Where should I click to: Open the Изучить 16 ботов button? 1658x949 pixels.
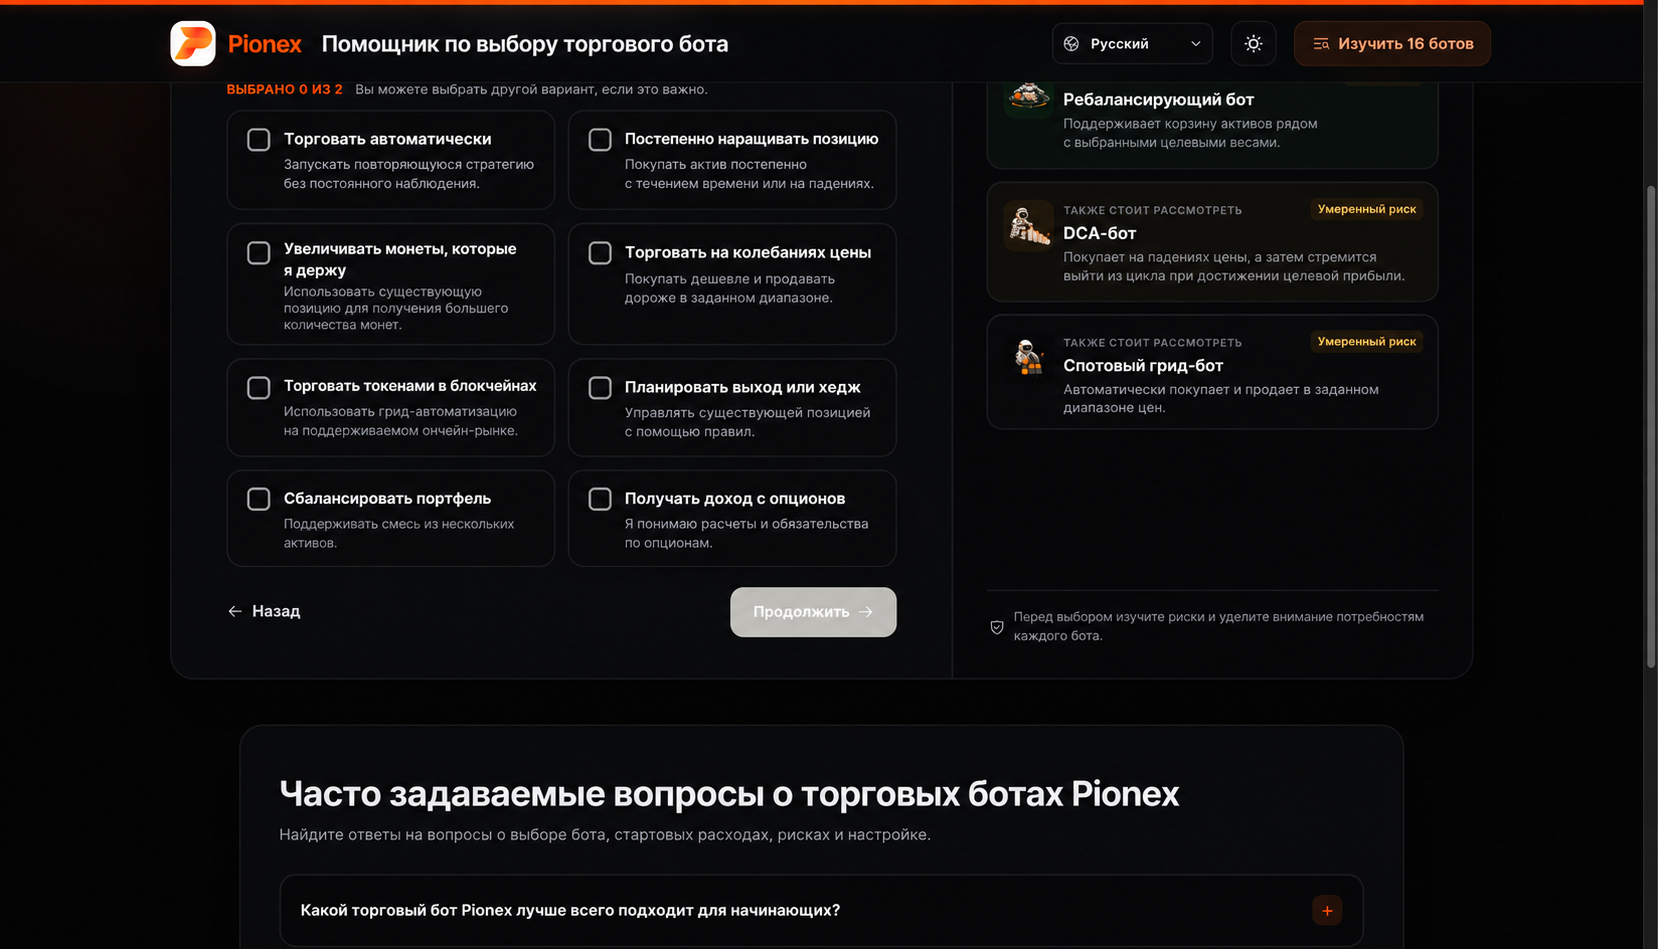point(1392,44)
